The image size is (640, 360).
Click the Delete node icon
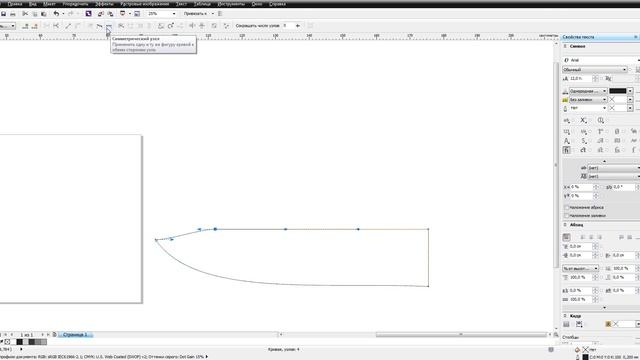click(35, 26)
